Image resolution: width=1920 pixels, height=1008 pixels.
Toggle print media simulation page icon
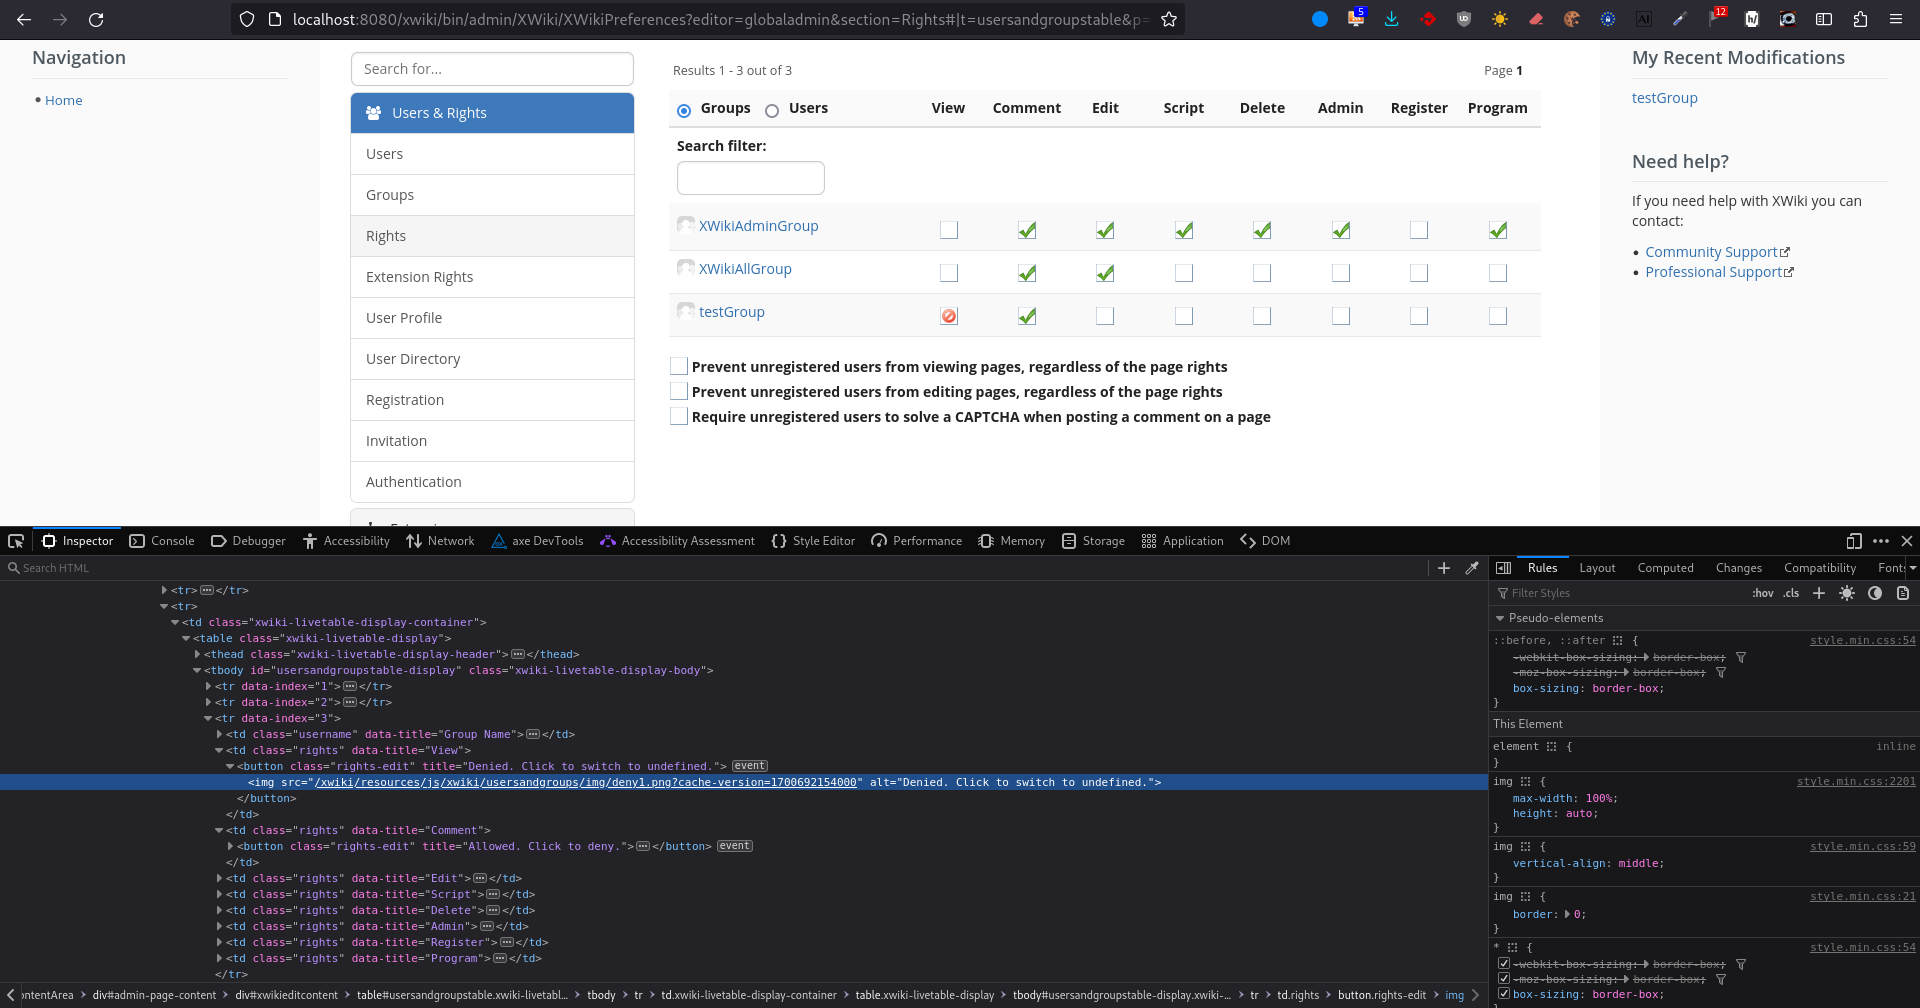pyautogui.click(x=1903, y=593)
